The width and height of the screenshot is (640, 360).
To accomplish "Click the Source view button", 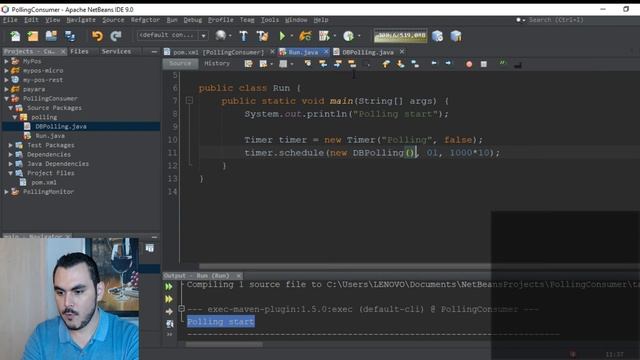I will point(180,64).
